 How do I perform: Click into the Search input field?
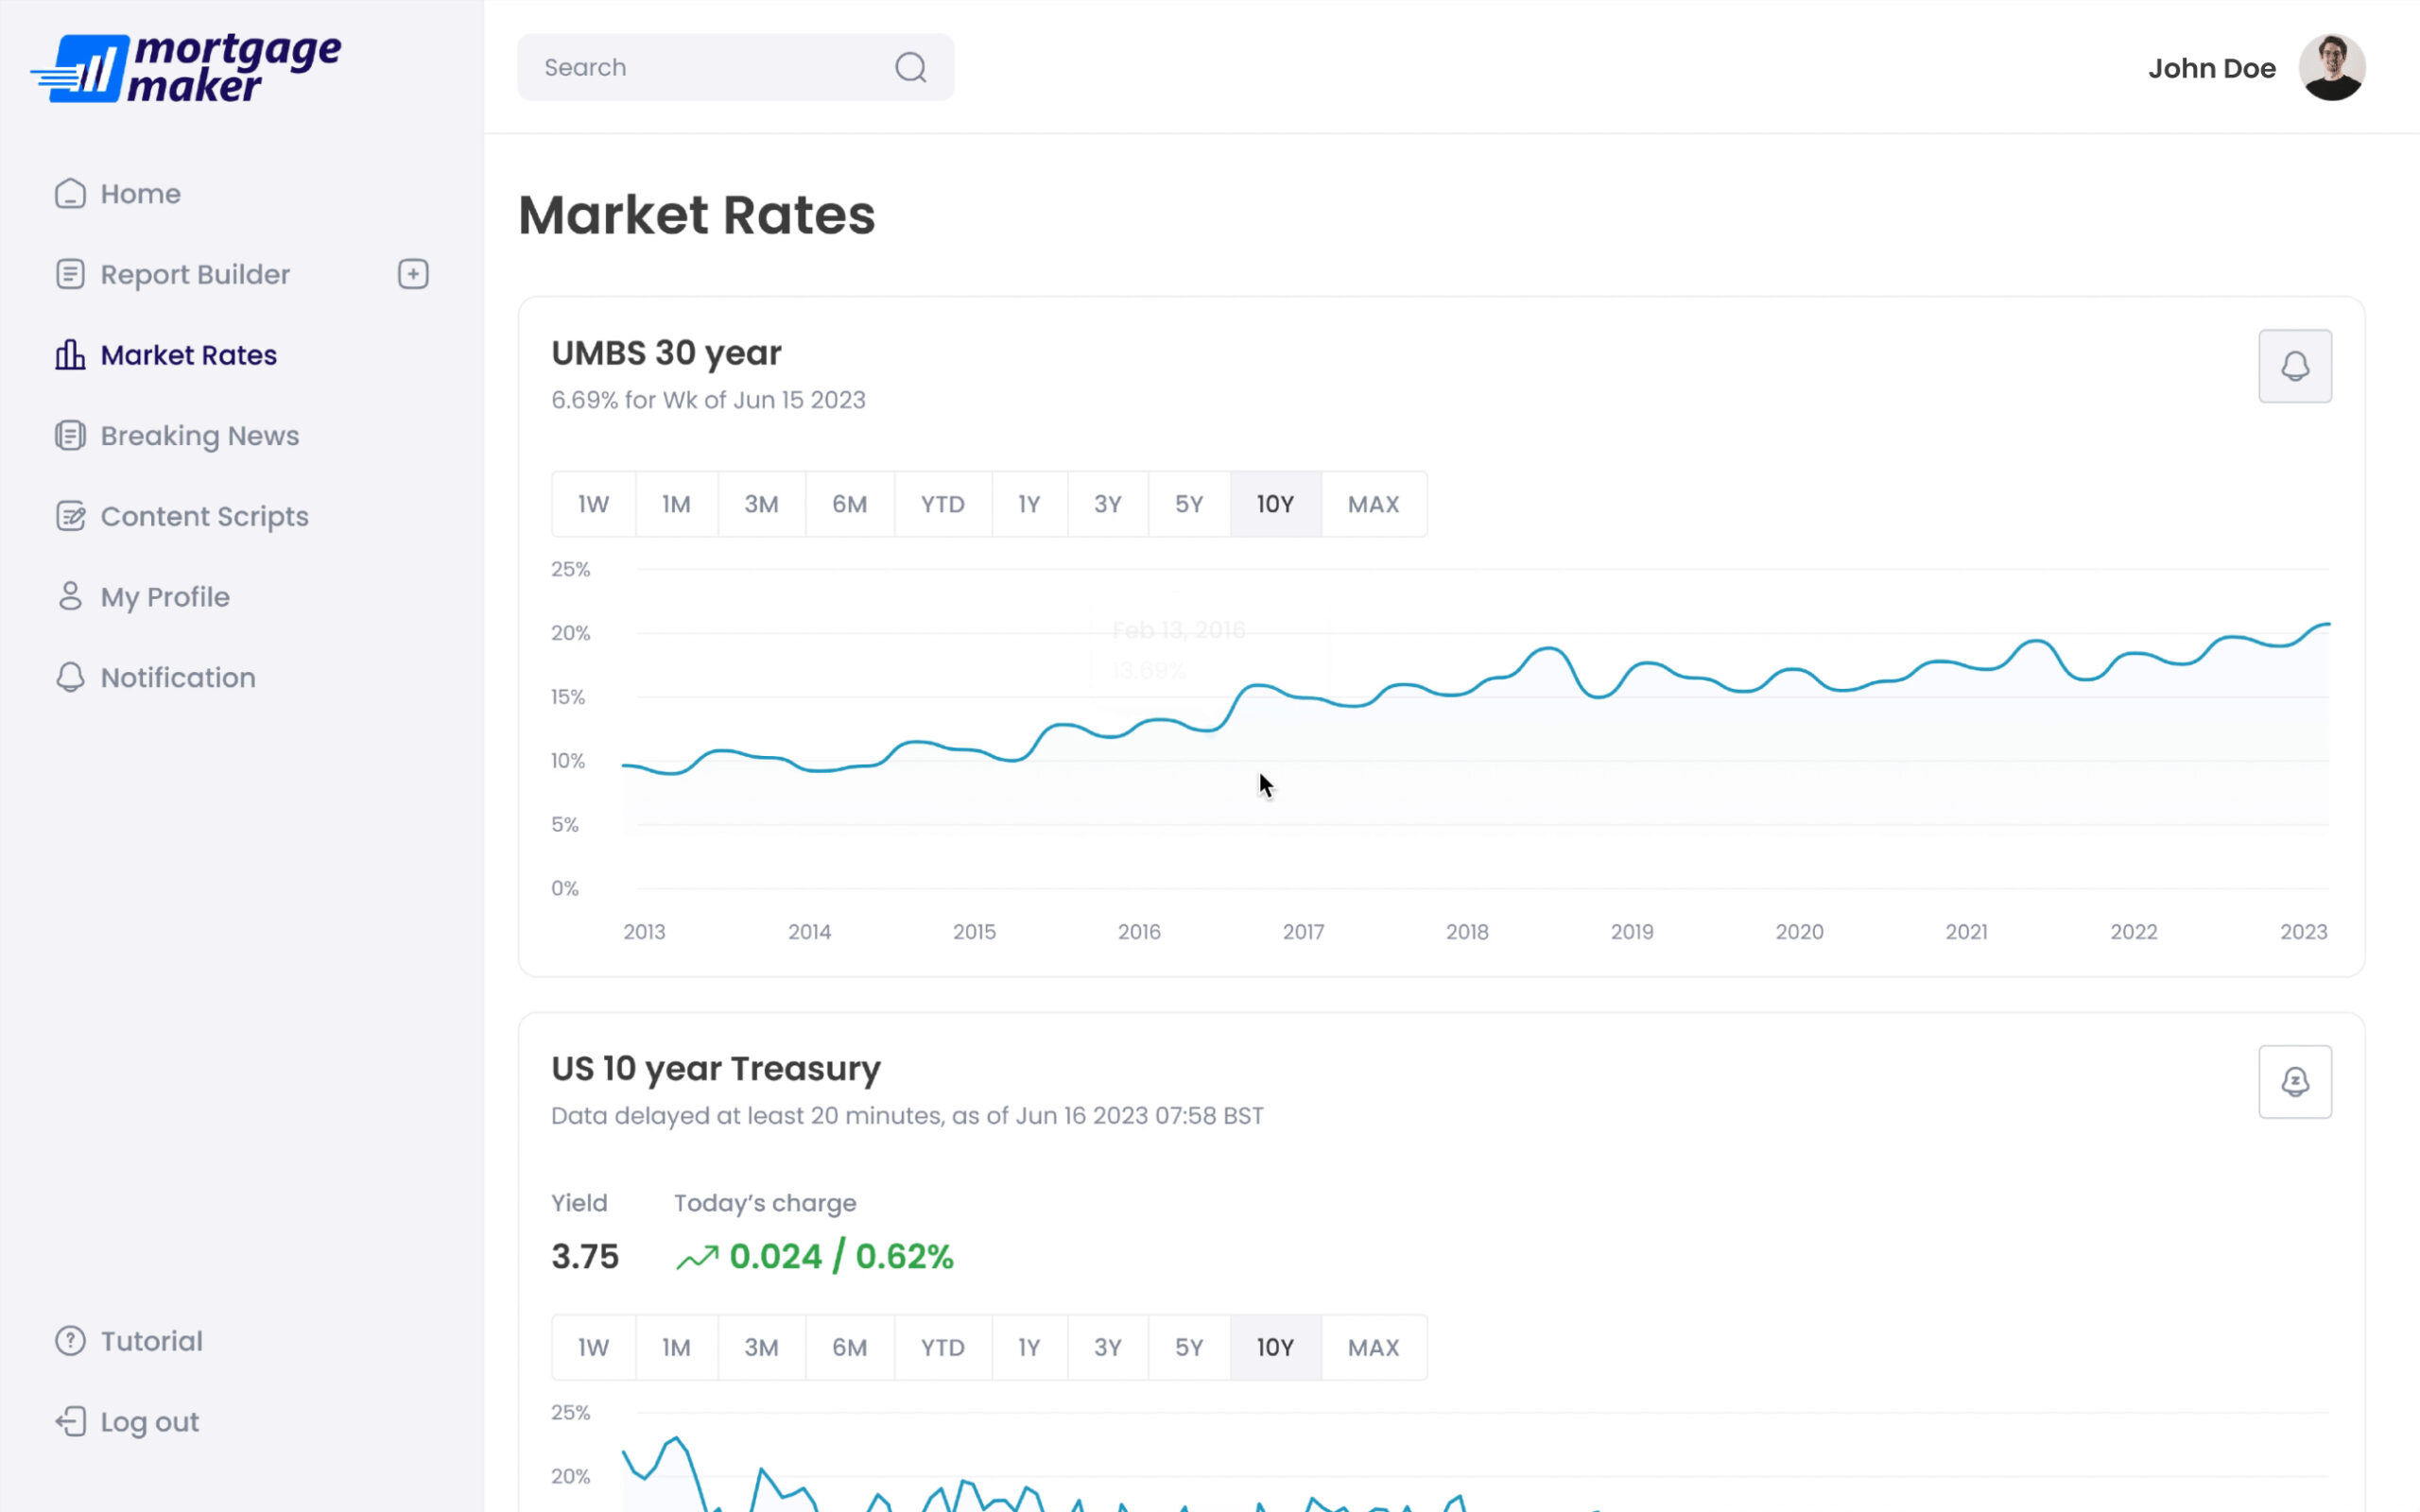[x=700, y=67]
